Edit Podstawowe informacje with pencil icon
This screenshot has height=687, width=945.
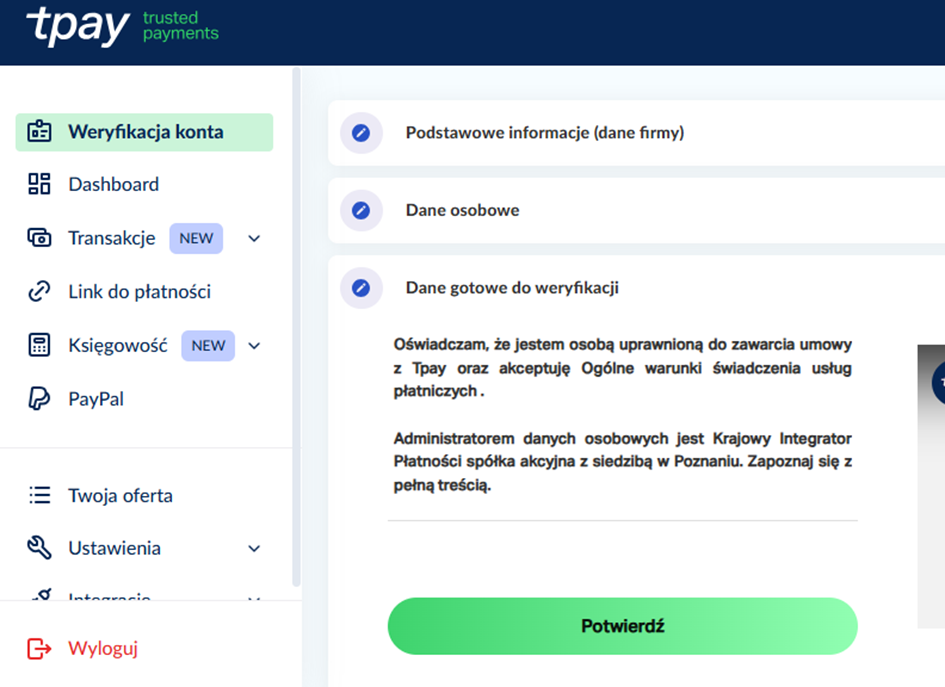tap(361, 133)
